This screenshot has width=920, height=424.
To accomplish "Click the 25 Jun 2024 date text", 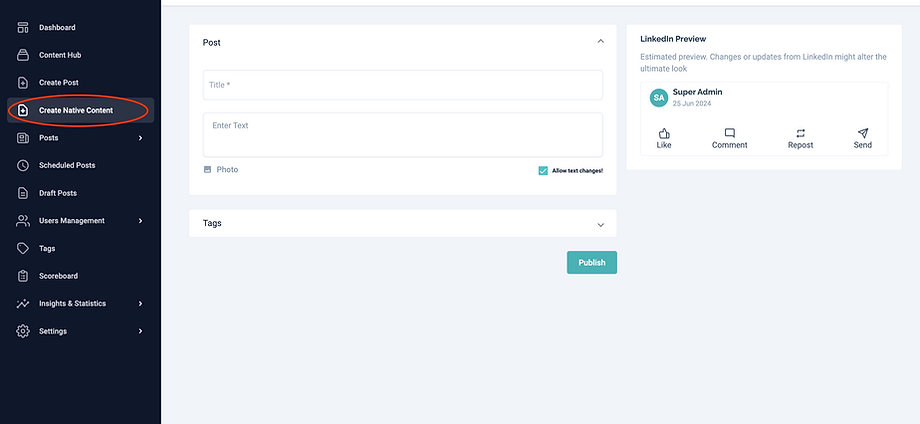I will [692, 103].
